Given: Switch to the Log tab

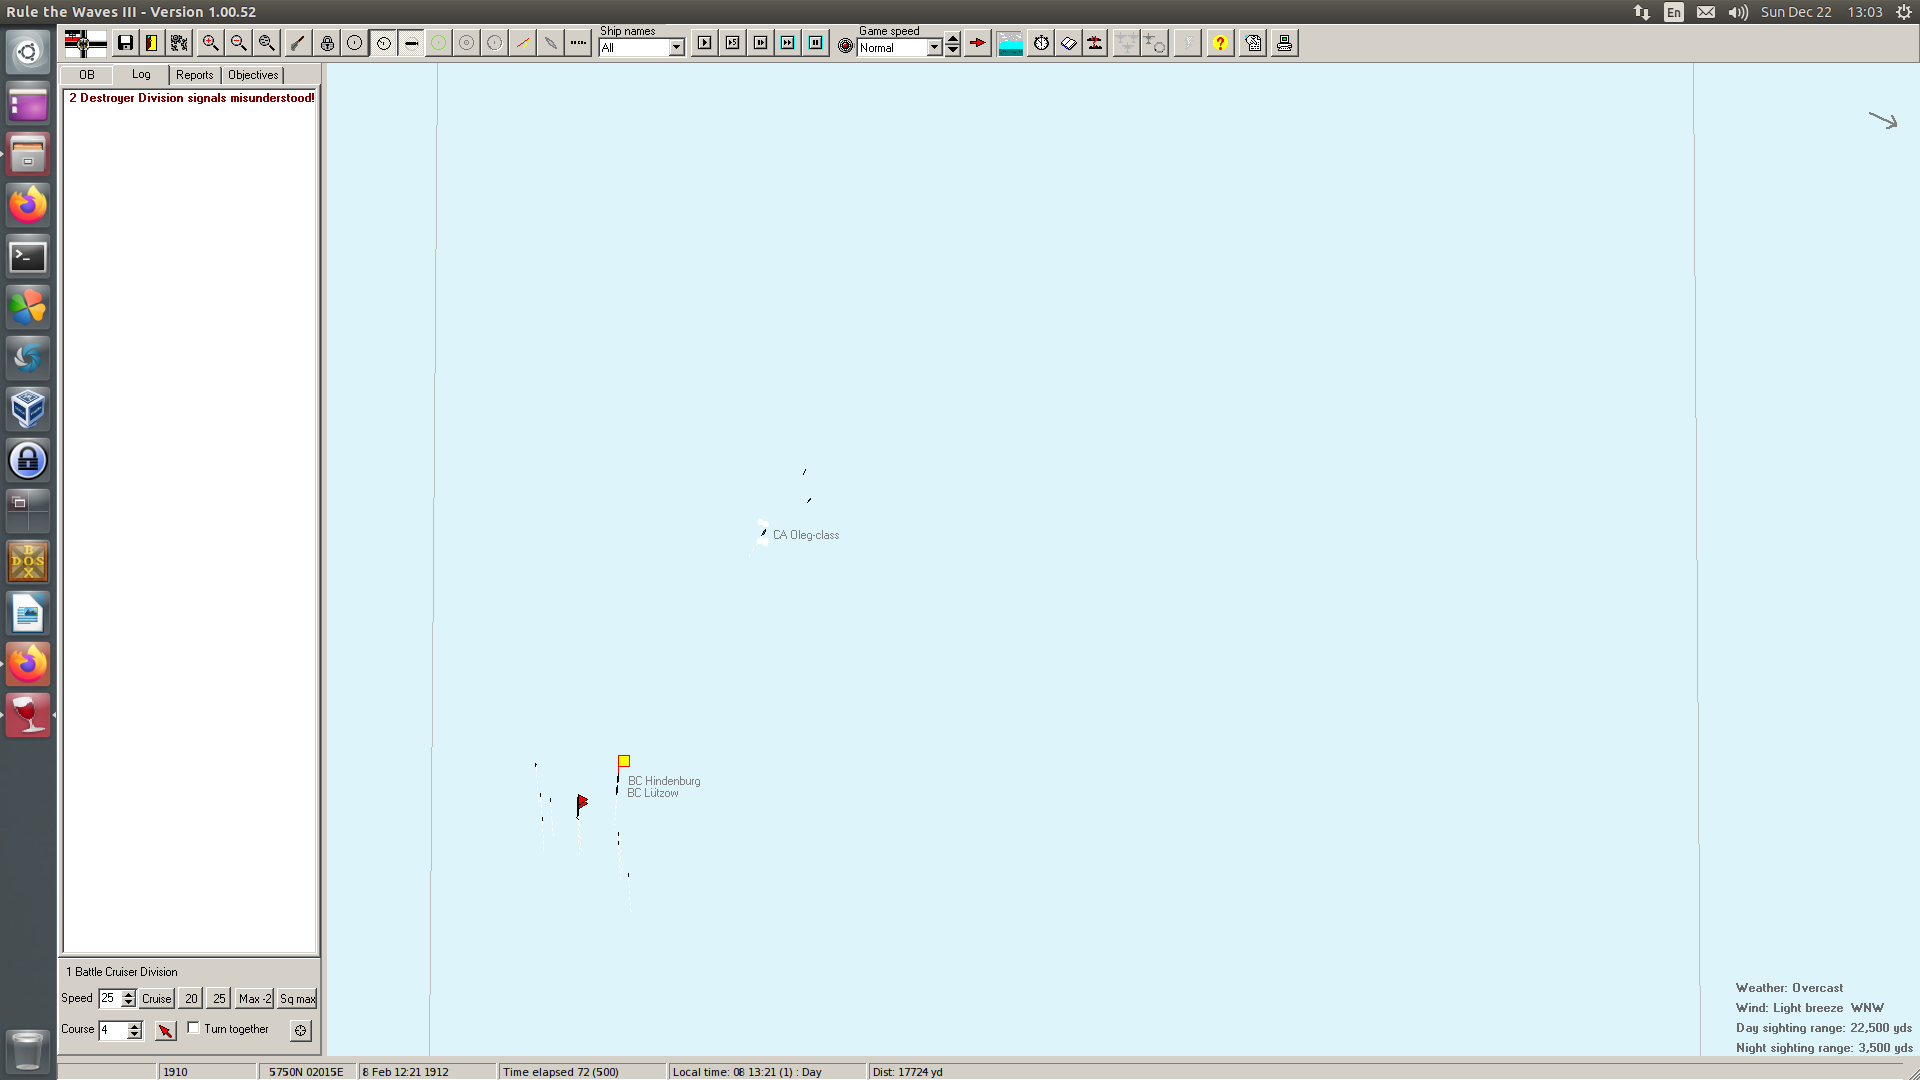Looking at the screenshot, I should (141, 74).
